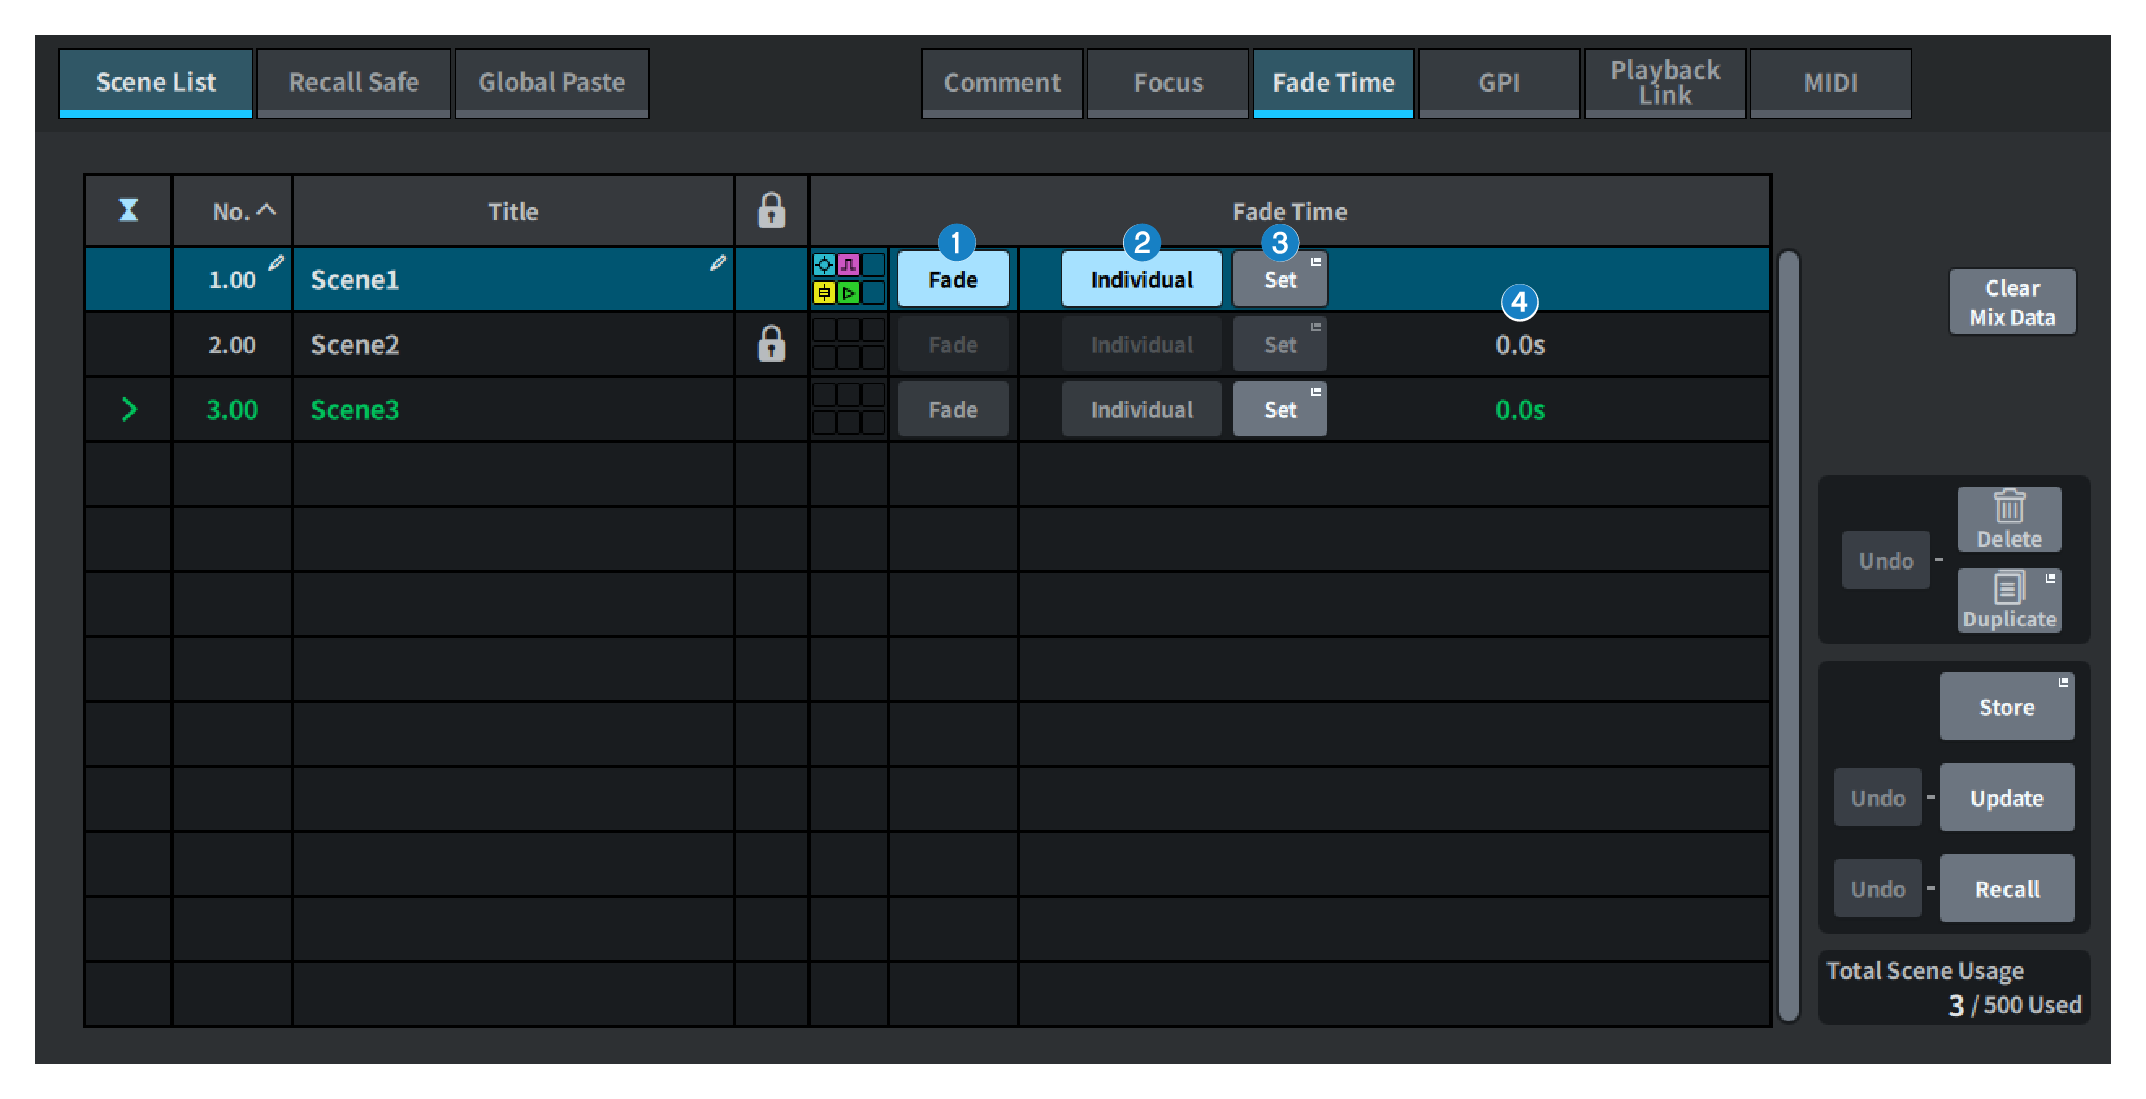Open the Playback Link tab

(x=1664, y=83)
